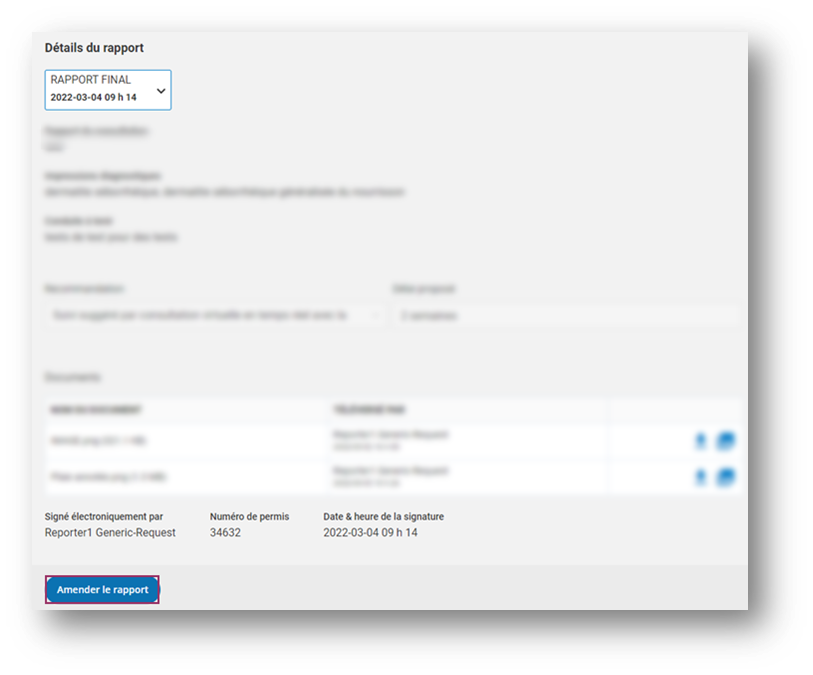Open viewer icon for the first listed document
The width and height of the screenshot is (813, 675).
click(x=725, y=441)
